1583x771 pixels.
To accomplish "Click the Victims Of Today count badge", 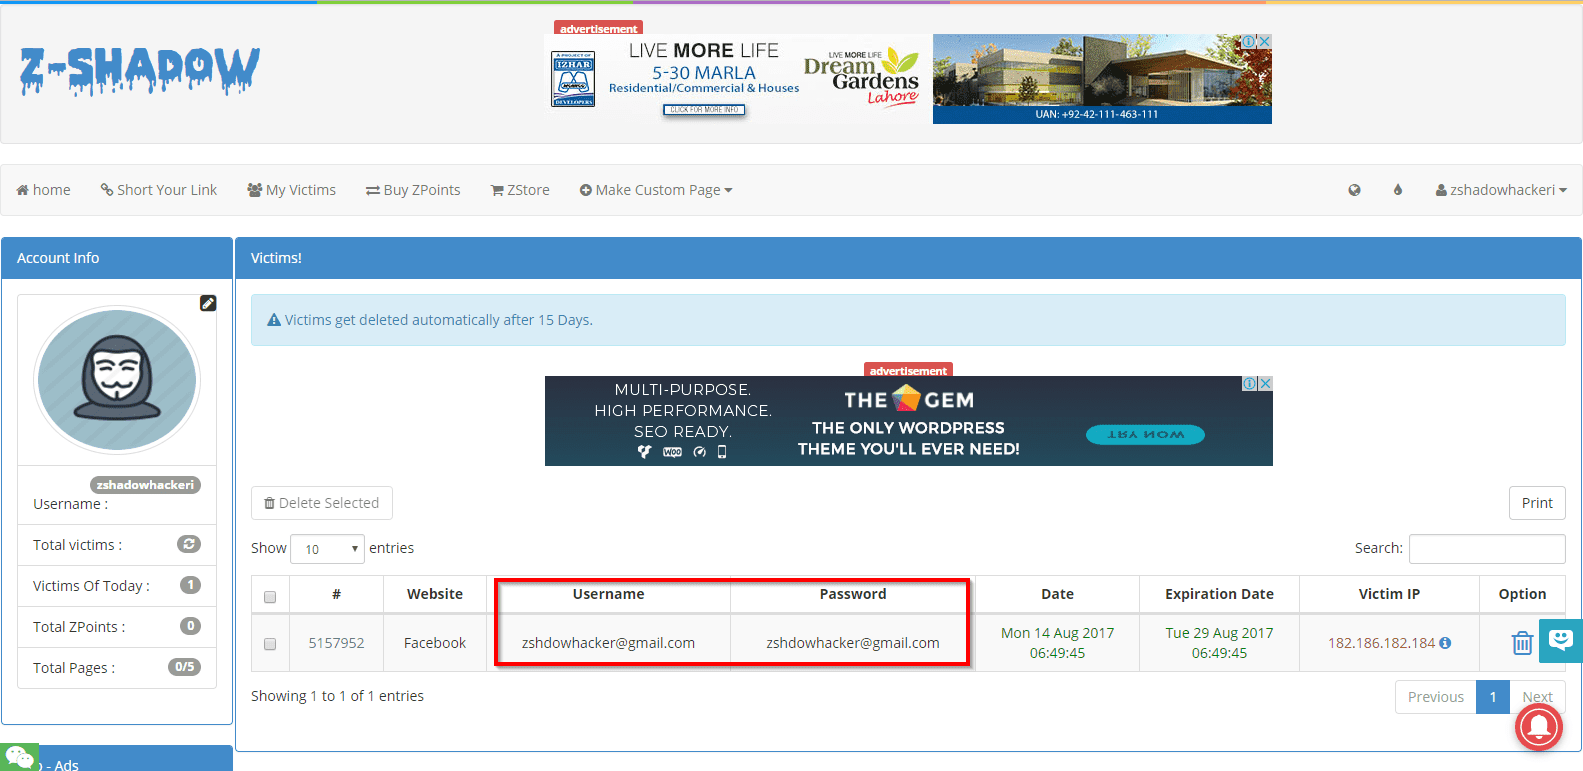I will pyautogui.click(x=190, y=585).
